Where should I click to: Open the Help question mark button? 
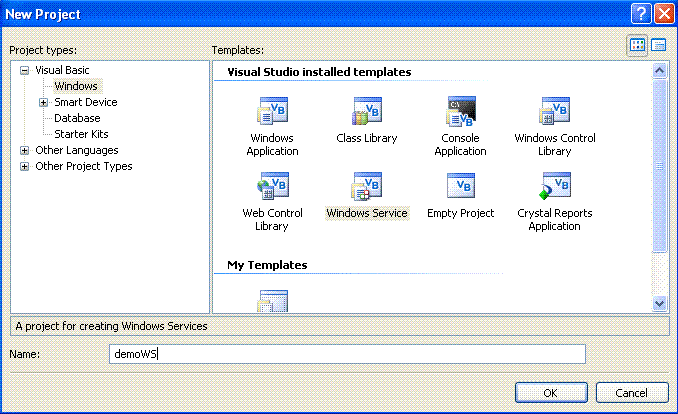point(641,14)
